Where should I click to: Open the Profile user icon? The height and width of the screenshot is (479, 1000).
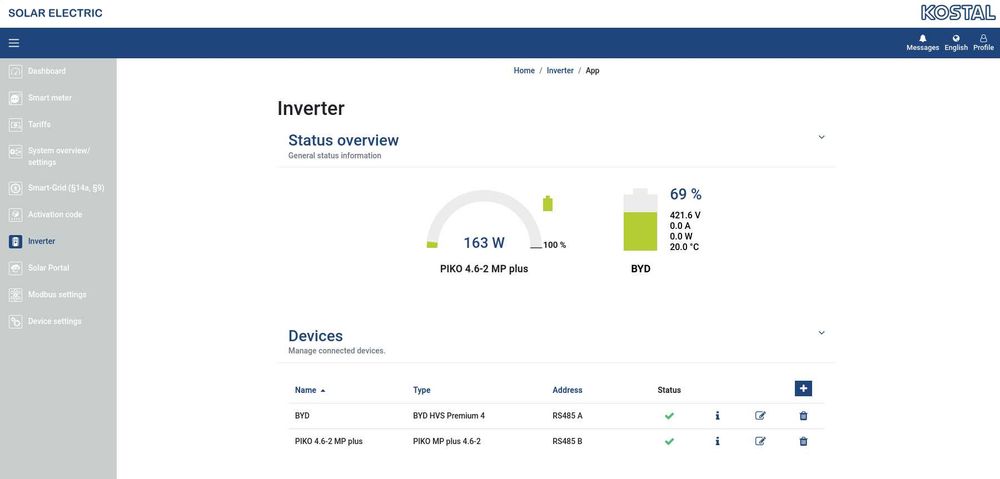point(983,43)
